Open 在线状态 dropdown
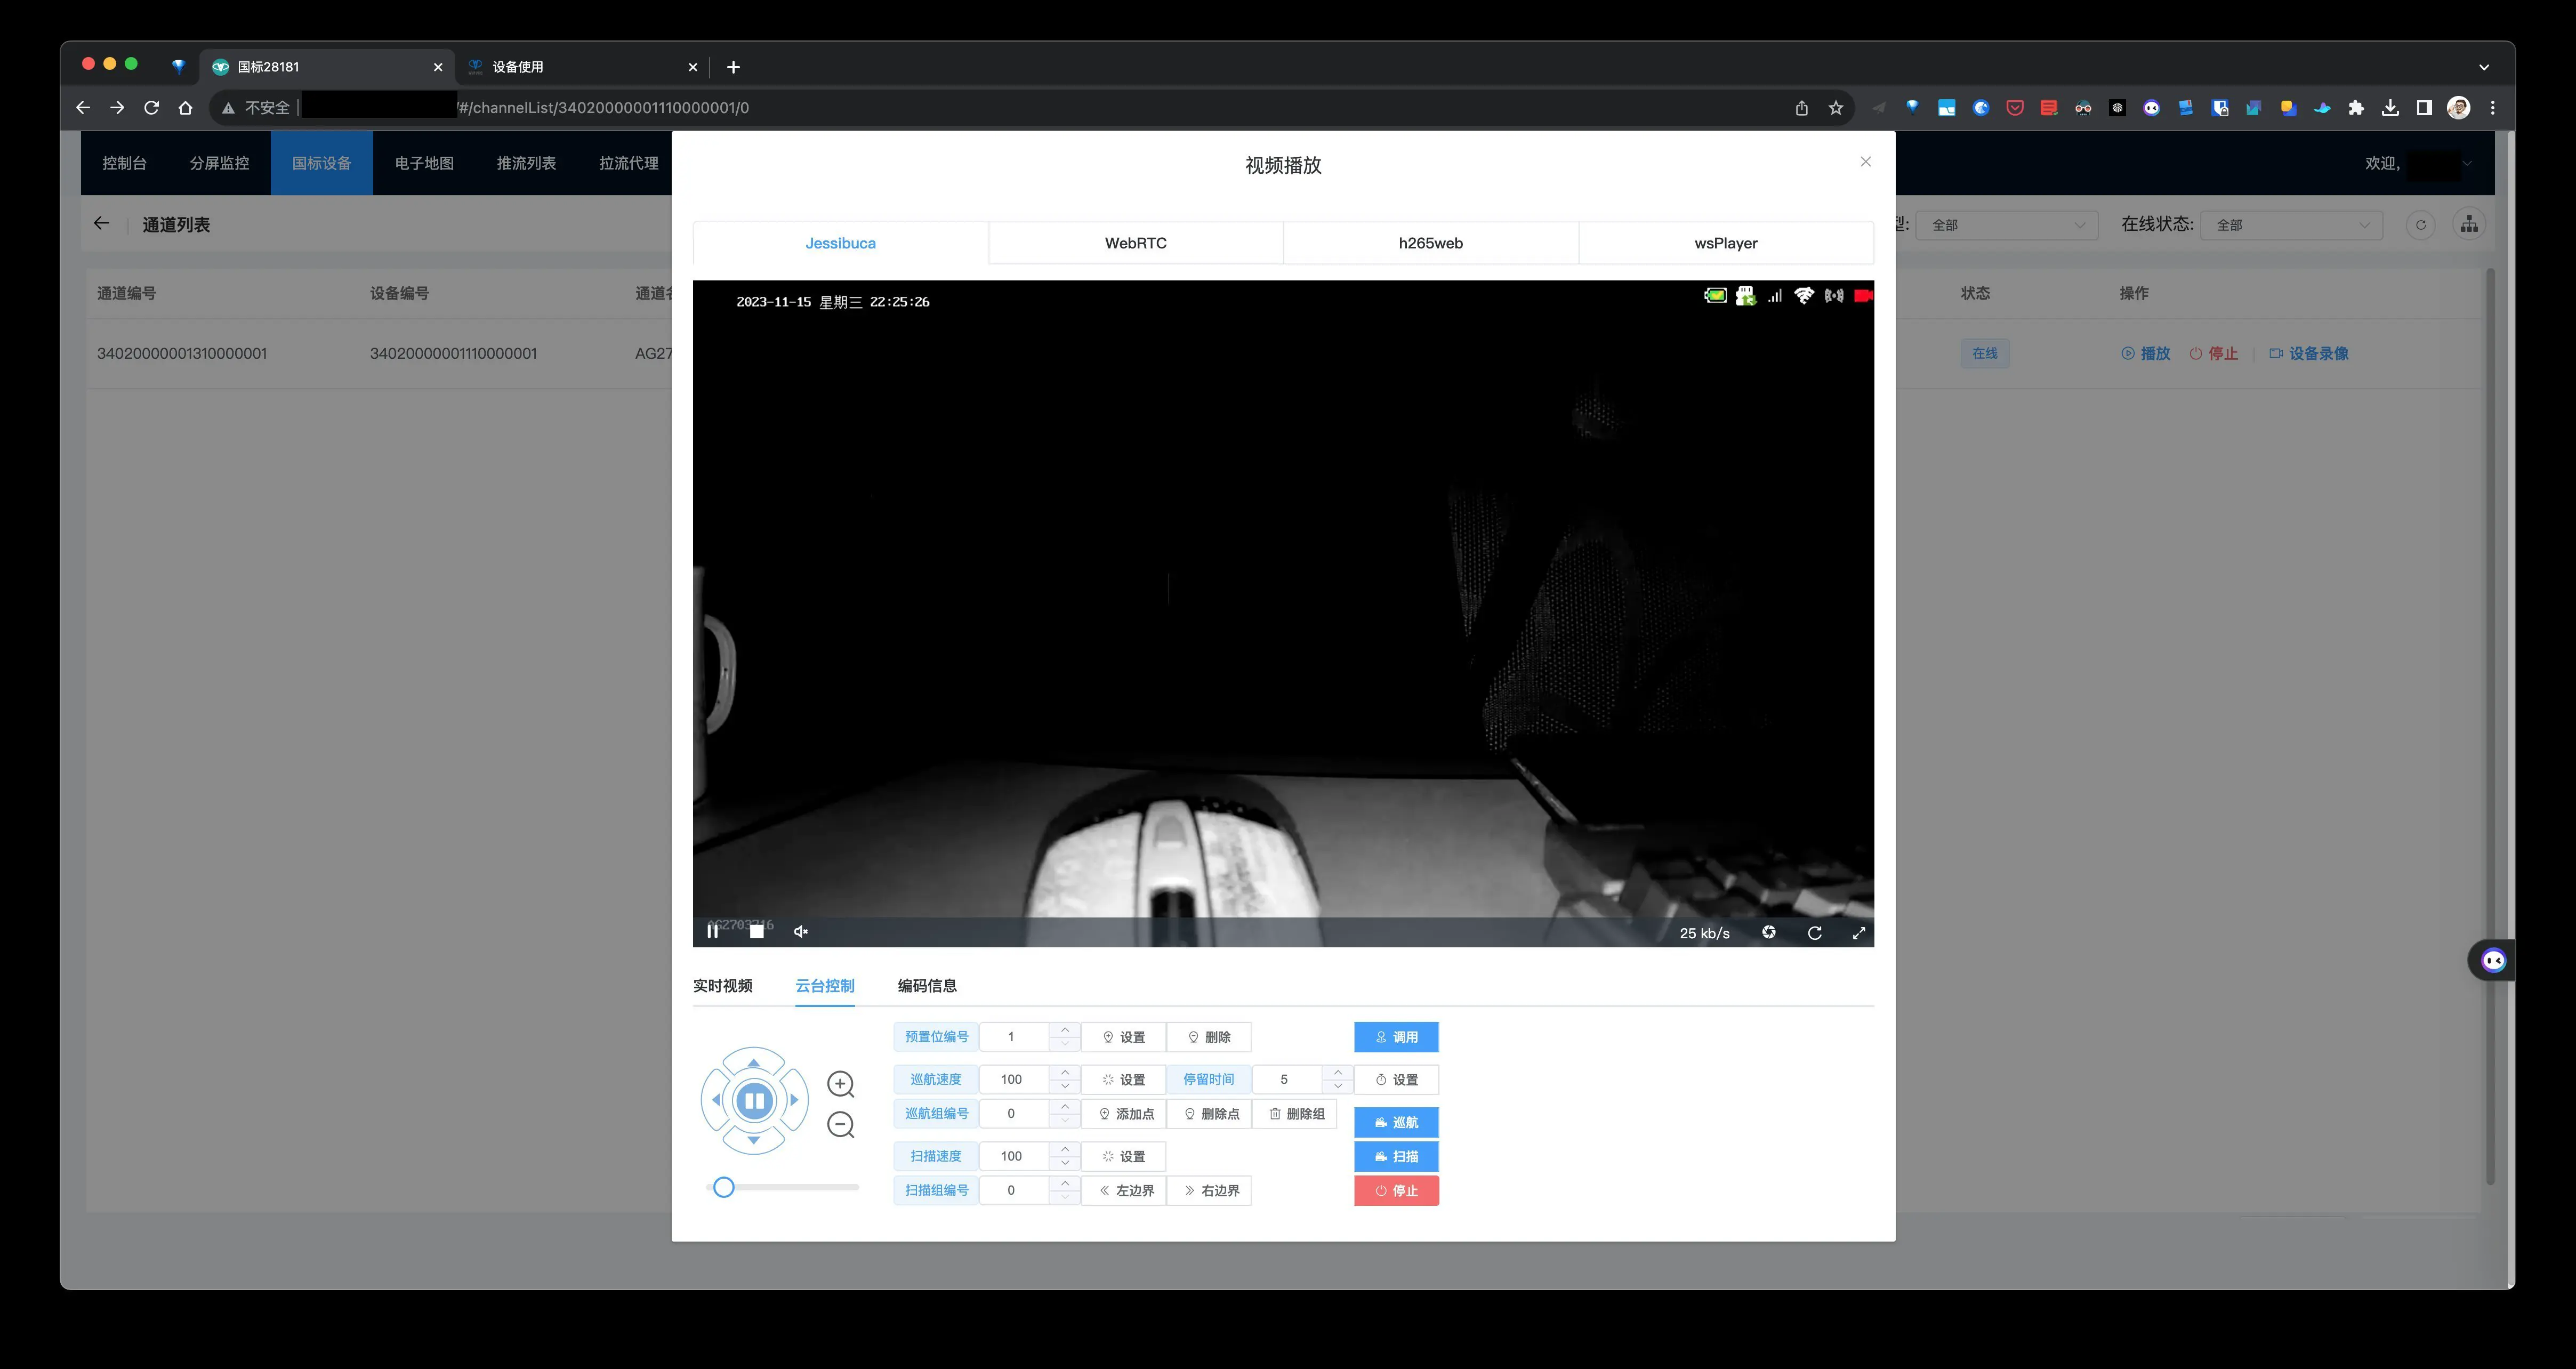 point(2290,225)
